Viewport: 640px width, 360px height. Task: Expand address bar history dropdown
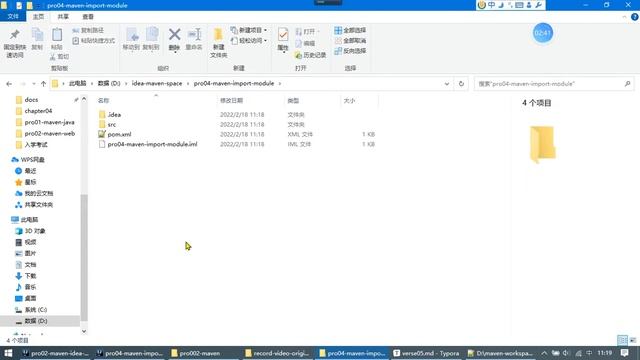pyautogui.click(x=447, y=84)
